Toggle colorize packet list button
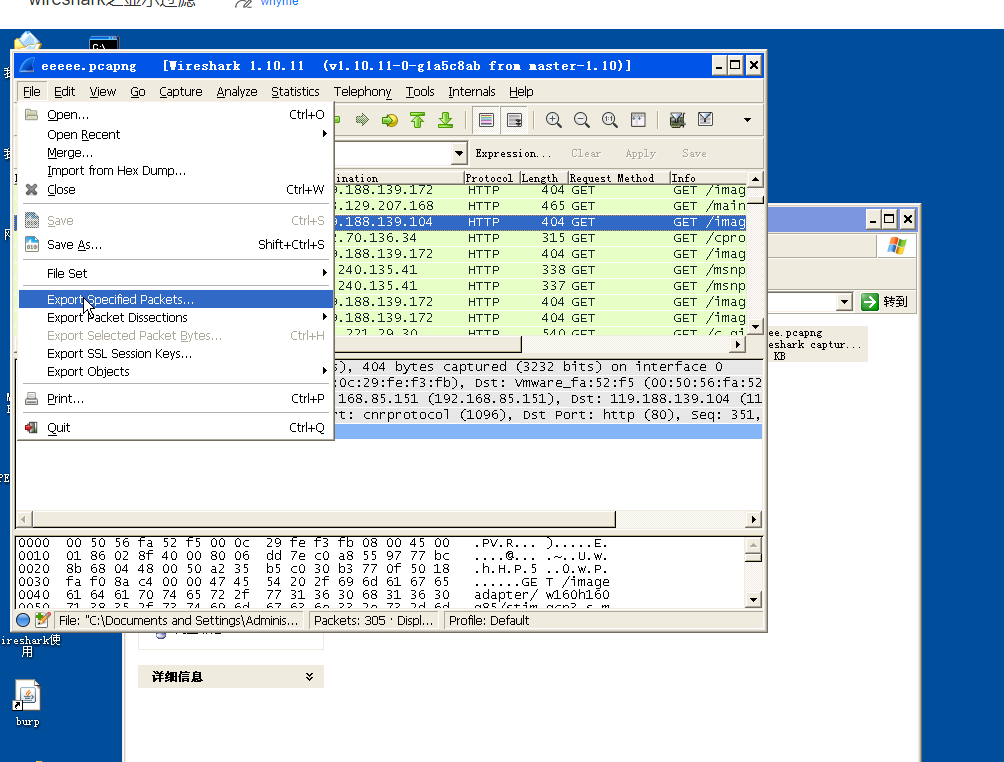 486,120
